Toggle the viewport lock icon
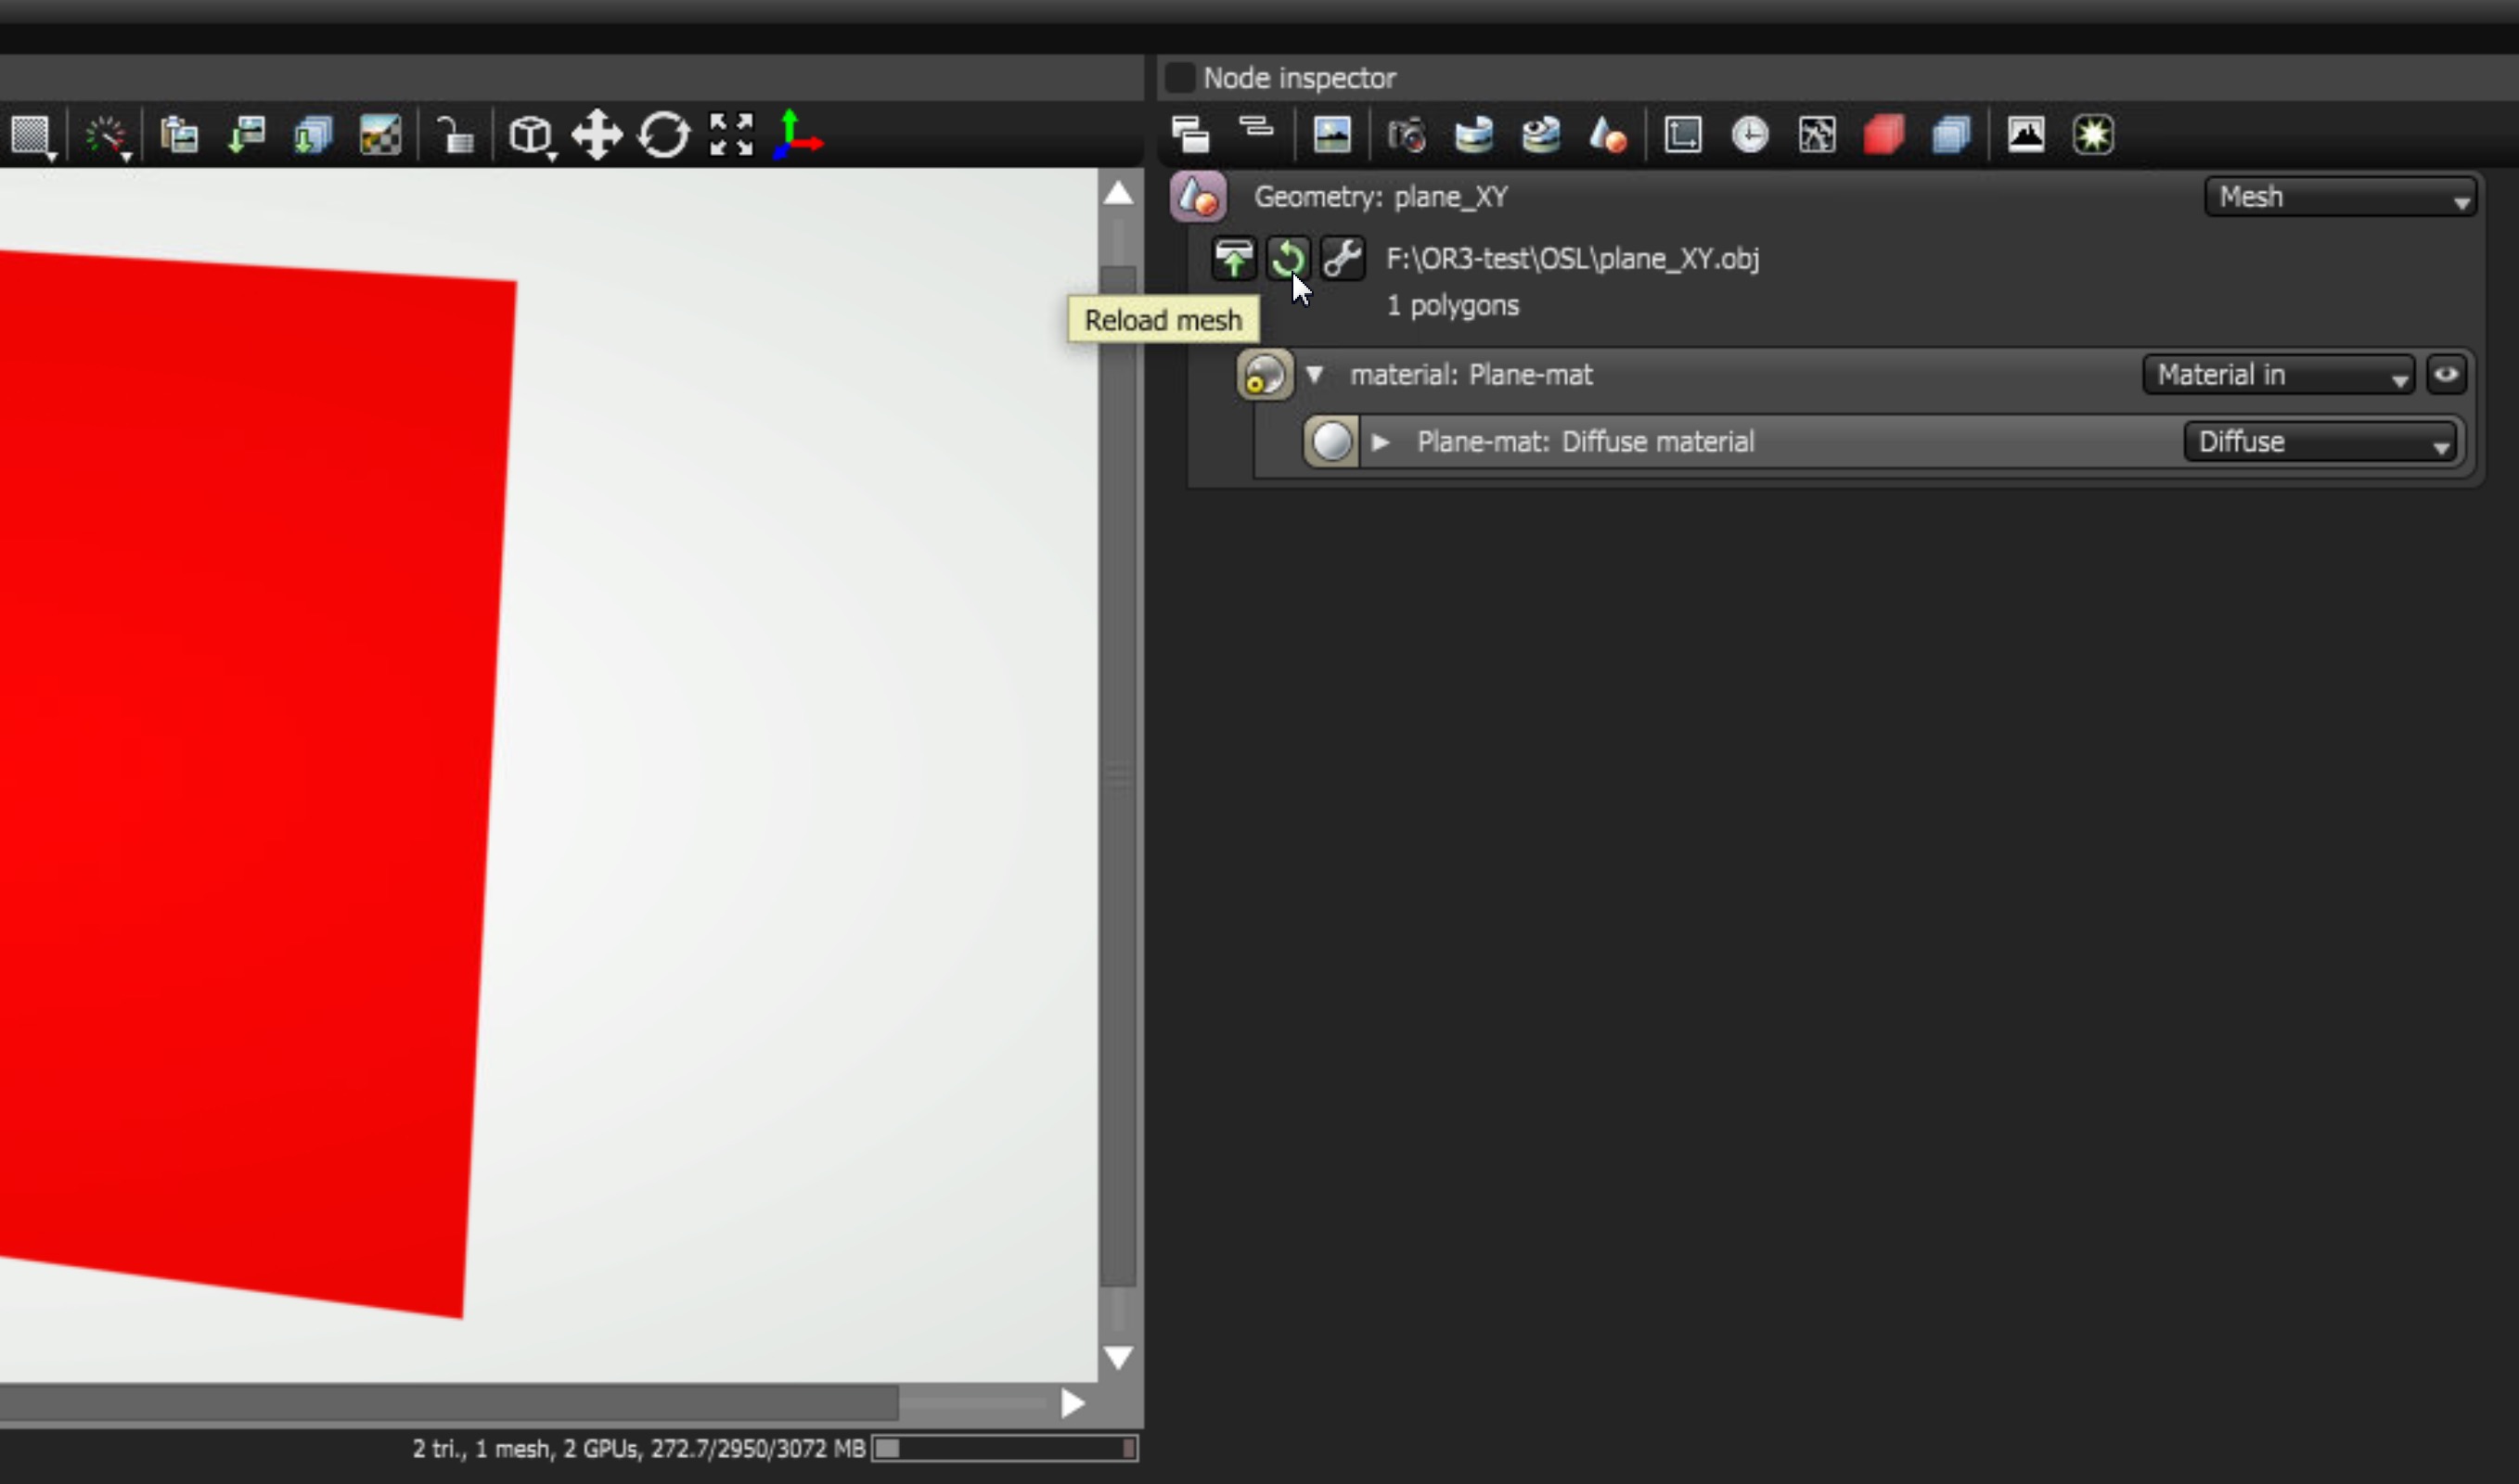This screenshot has width=2519, height=1484. click(x=456, y=135)
